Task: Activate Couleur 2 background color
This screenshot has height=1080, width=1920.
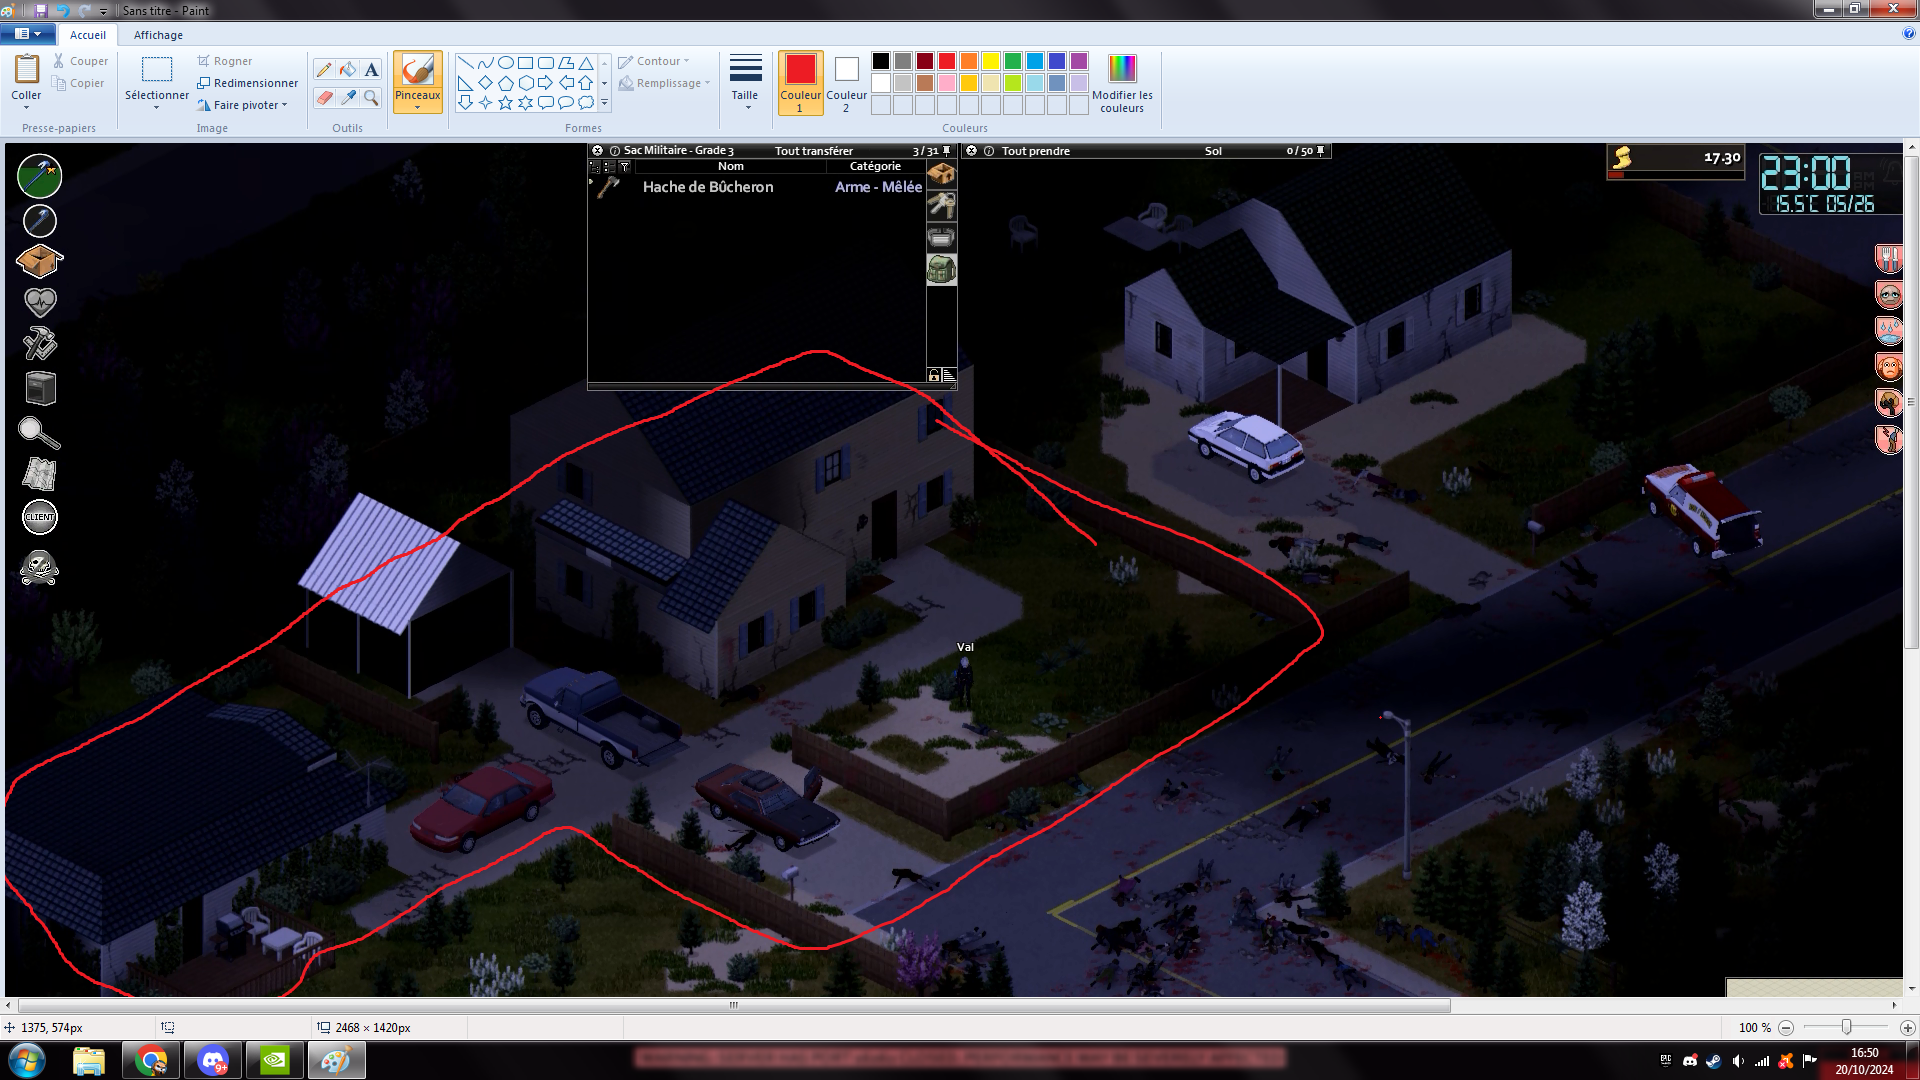Action: (846, 82)
